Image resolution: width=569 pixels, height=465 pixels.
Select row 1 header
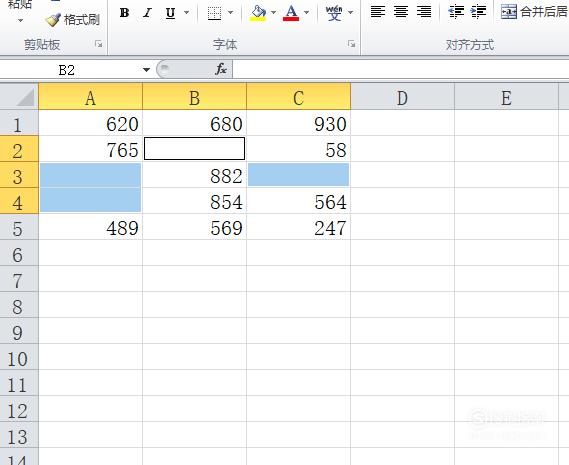pos(19,123)
